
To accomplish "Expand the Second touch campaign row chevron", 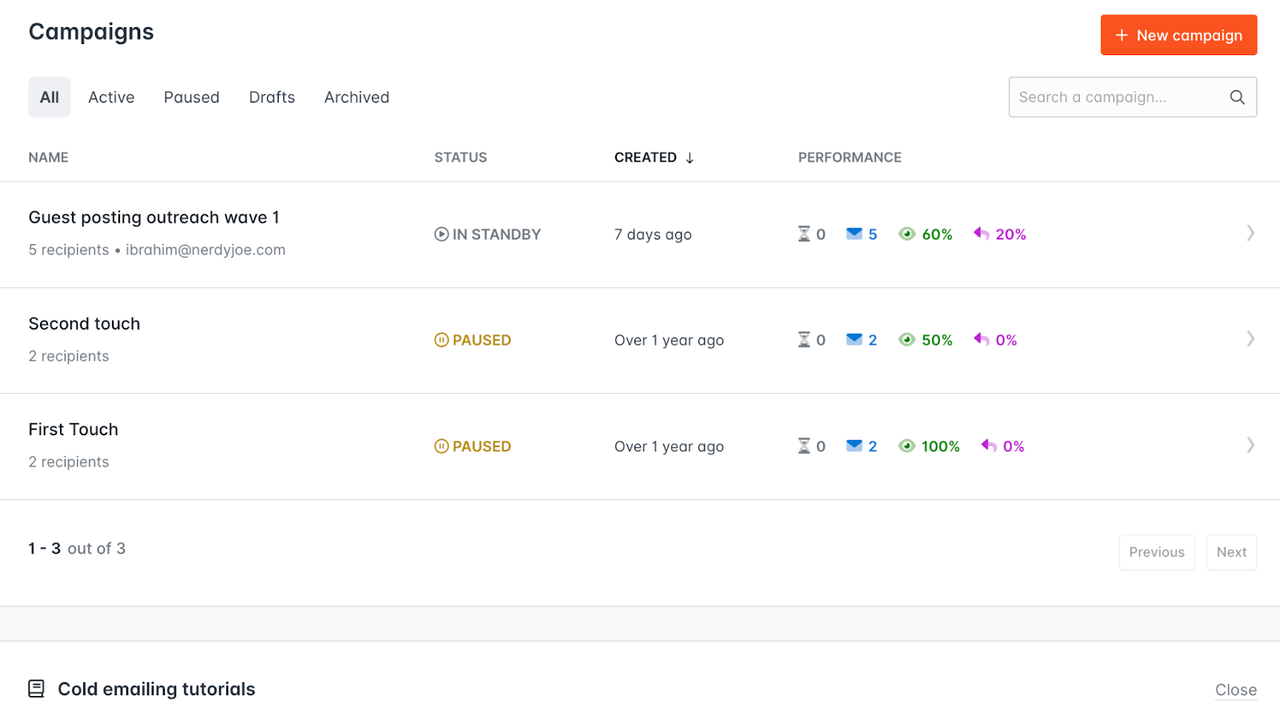I will (1250, 339).
